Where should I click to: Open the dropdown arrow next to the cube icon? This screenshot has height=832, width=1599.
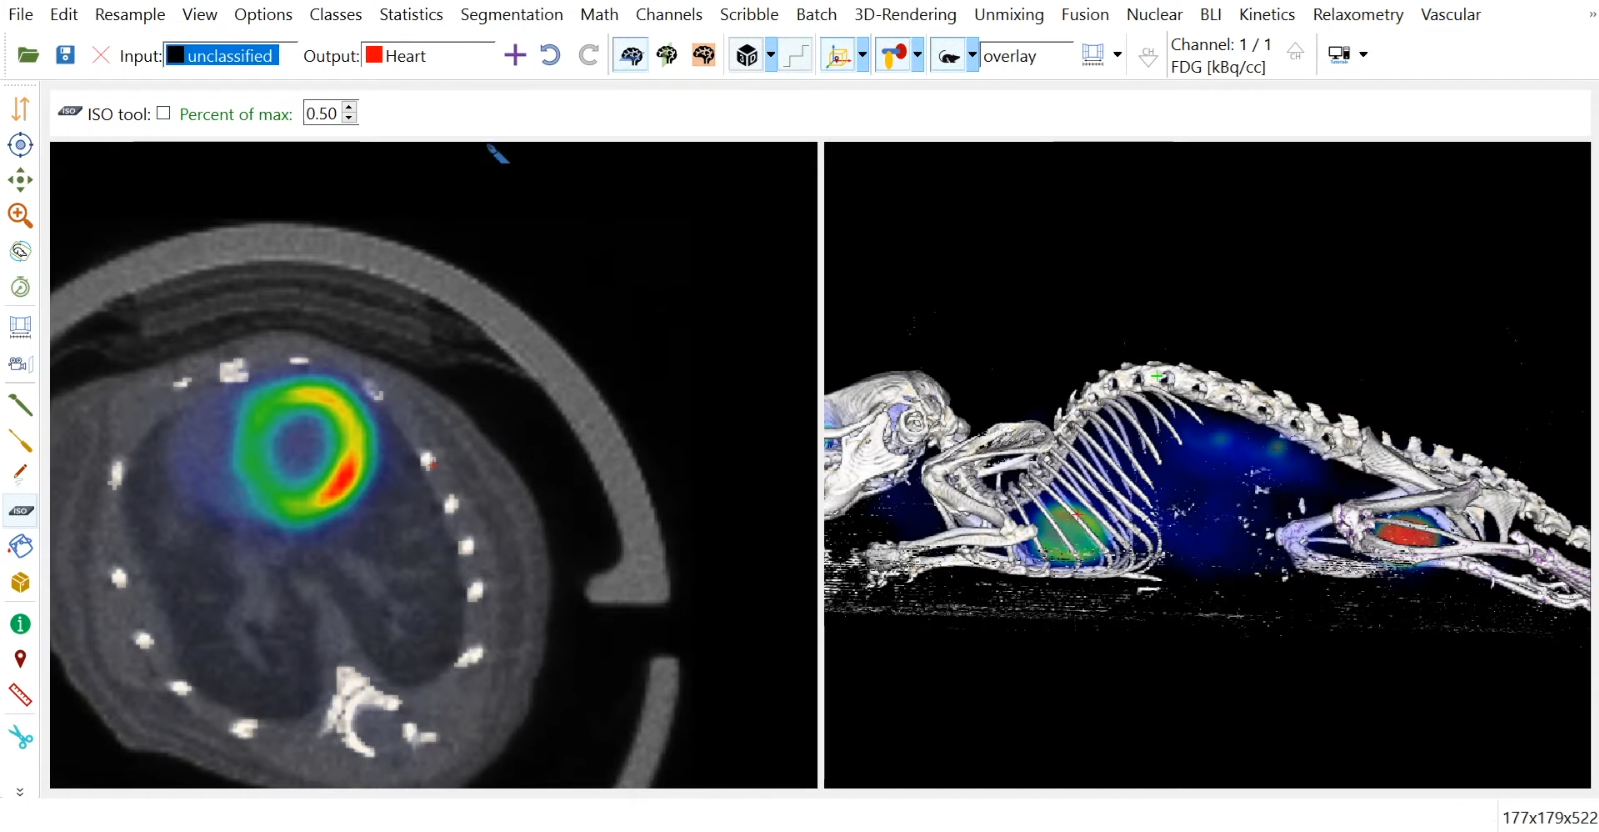[771, 56]
